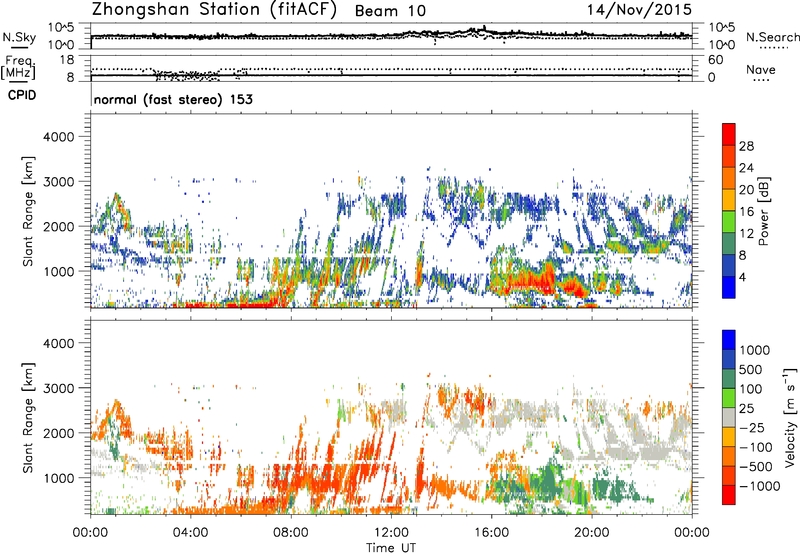The image size is (800, 554).
Task: Click the 3000 tick on the velocity panel
Action: pyautogui.click(x=59, y=388)
